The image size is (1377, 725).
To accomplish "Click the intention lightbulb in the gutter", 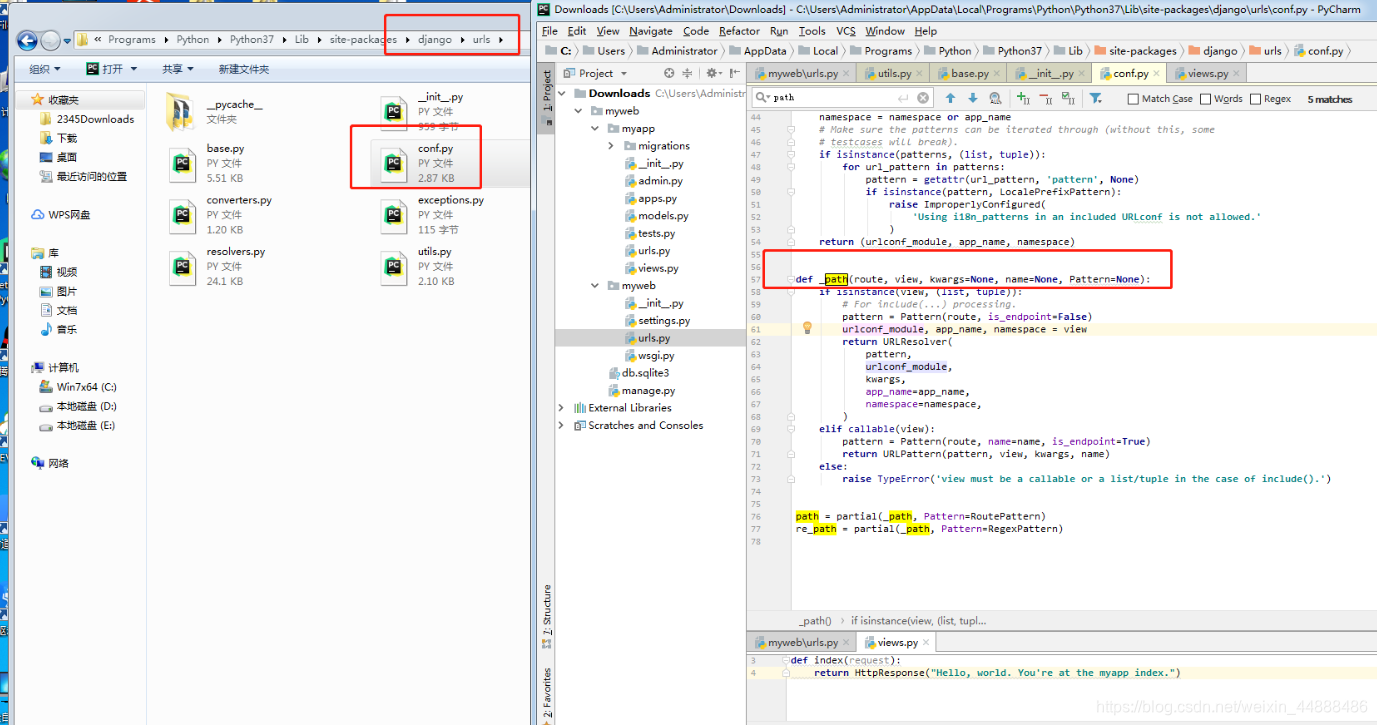I will click(x=807, y=328).
